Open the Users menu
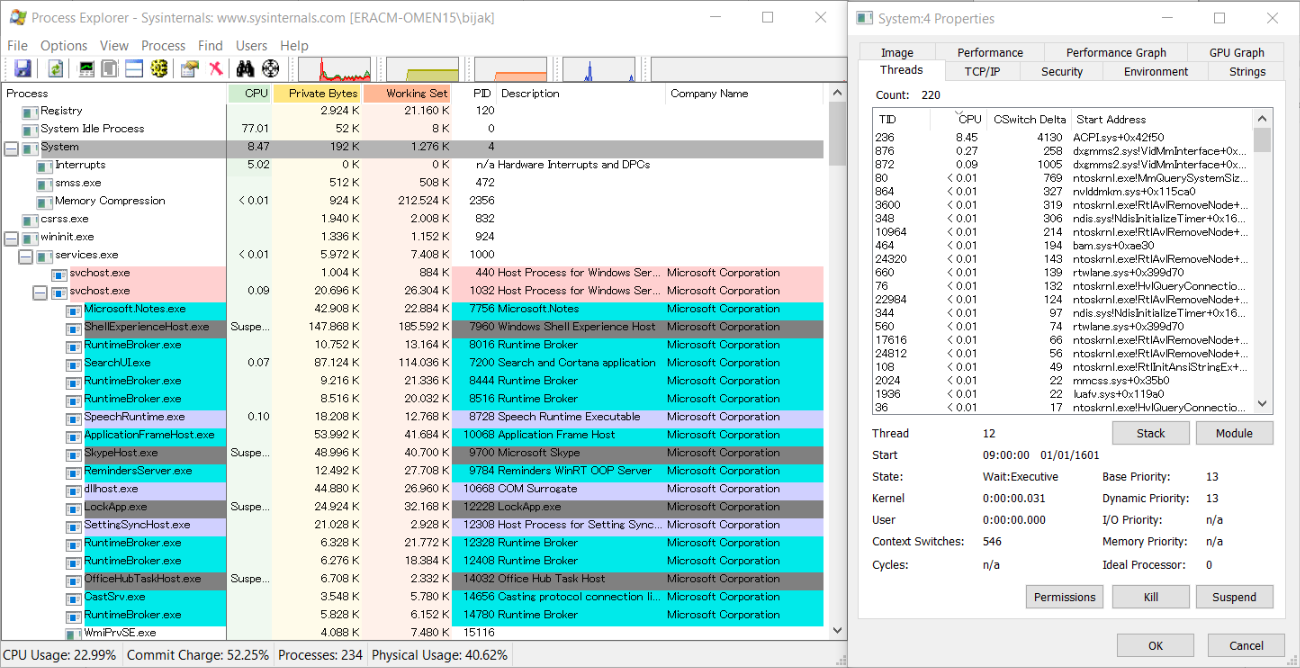 (251, 45)
